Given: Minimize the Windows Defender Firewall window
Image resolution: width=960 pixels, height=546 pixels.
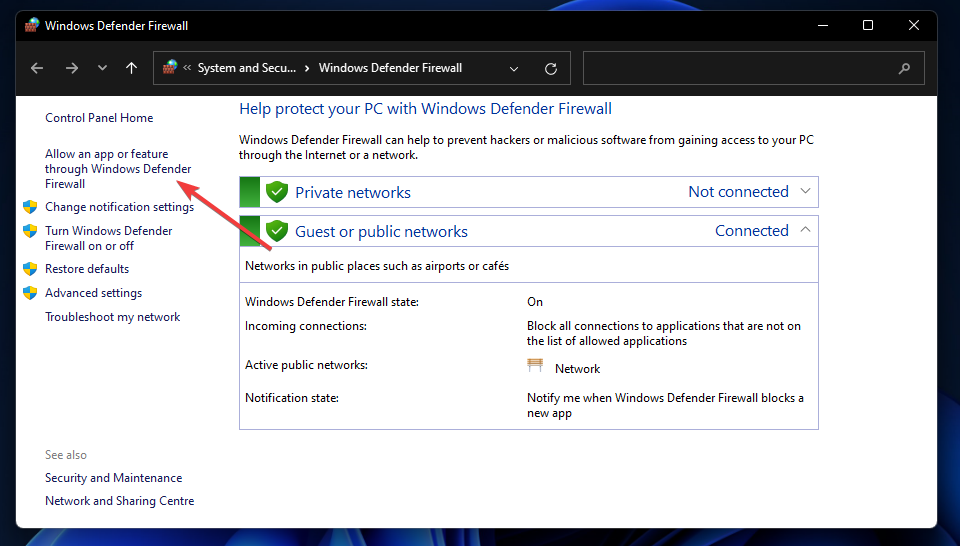Looking at the screenshot, I should click(x=823, y=25).
